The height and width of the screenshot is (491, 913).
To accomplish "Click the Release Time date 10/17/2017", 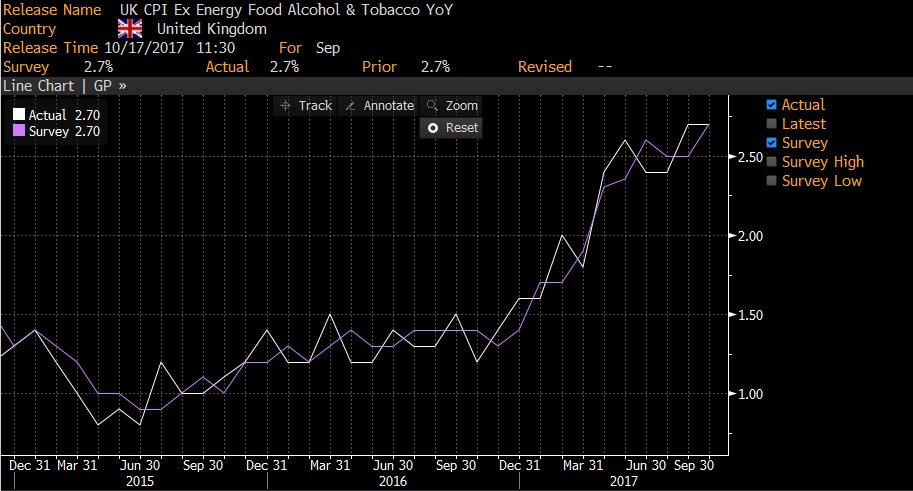I will (140, 48).
